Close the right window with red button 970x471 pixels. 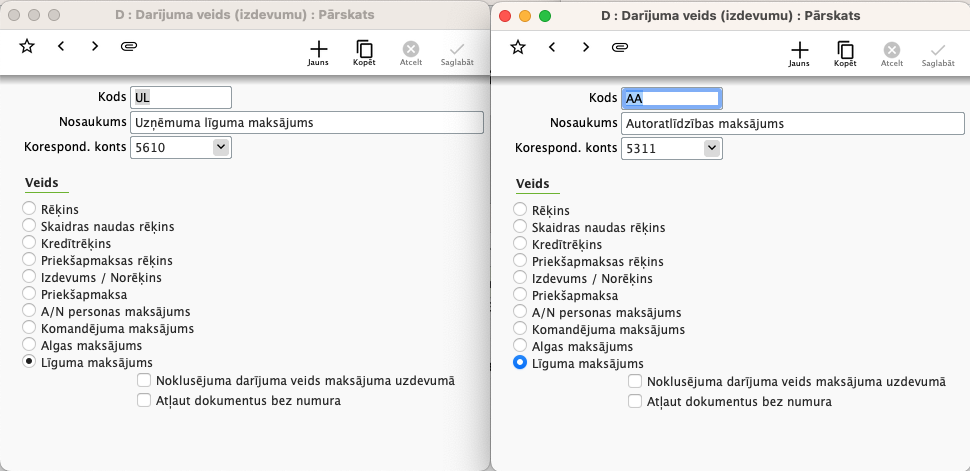pyautogui.click(x=505, y=15)
